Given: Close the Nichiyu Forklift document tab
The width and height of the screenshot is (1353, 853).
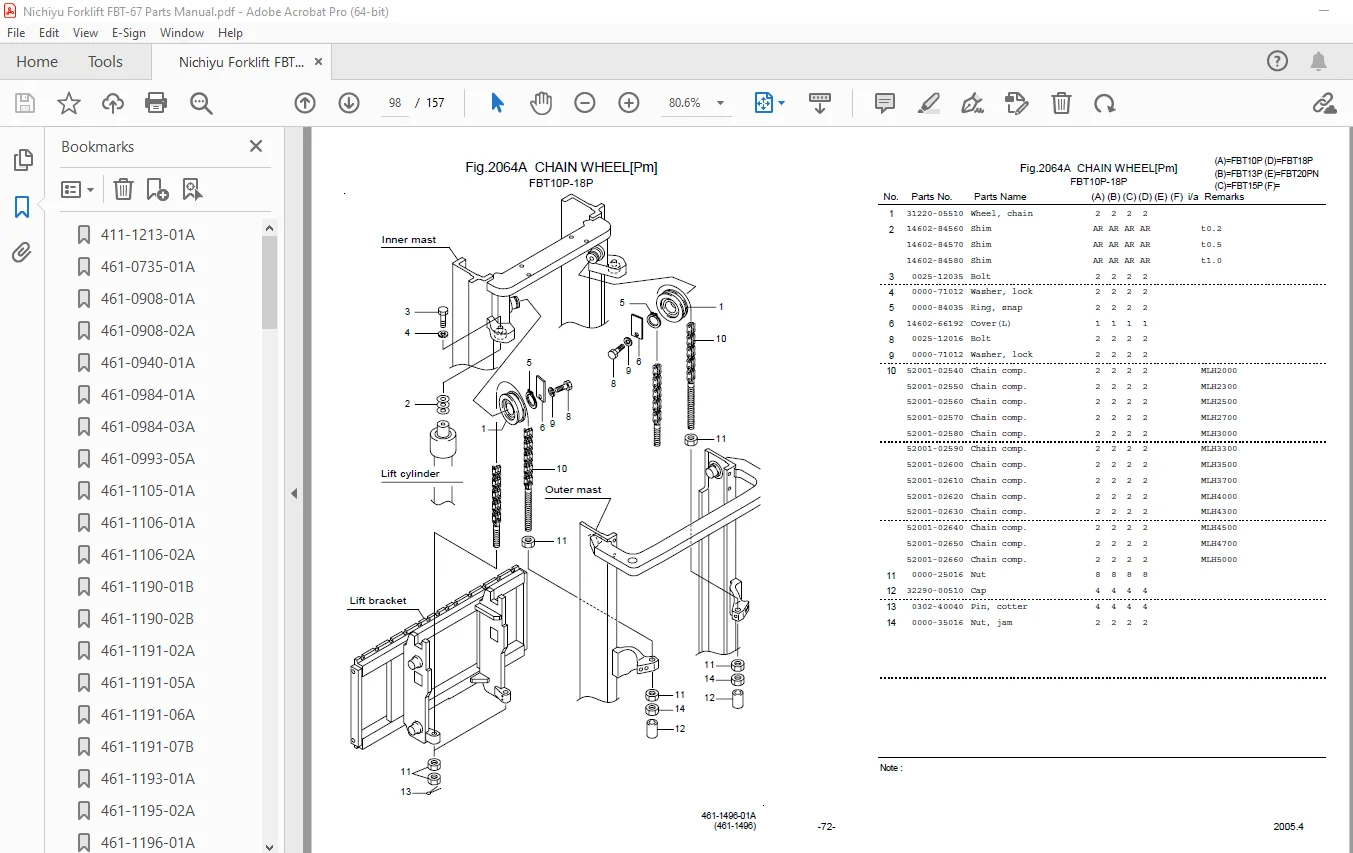Looking at the screenshot, I should tap(319, 61).
